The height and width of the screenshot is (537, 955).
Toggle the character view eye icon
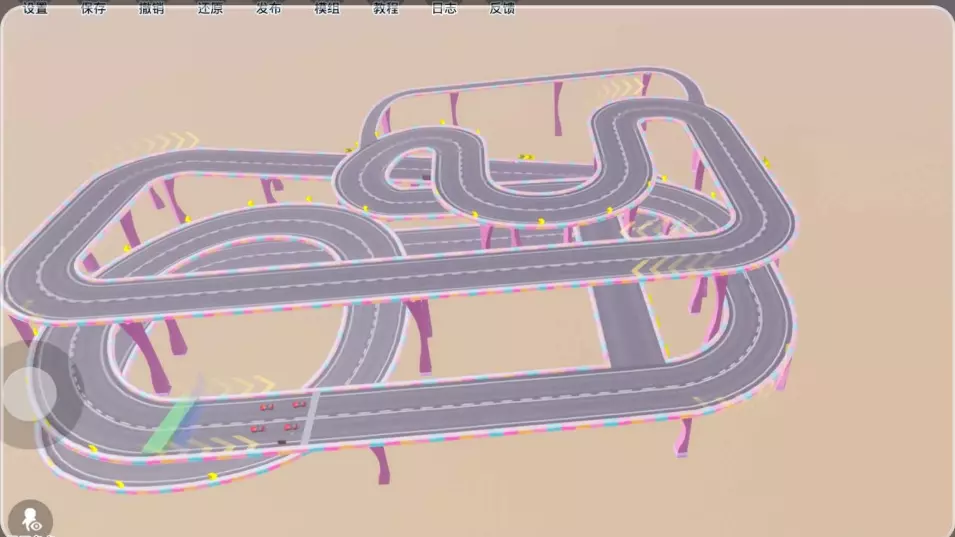point(29,520)
